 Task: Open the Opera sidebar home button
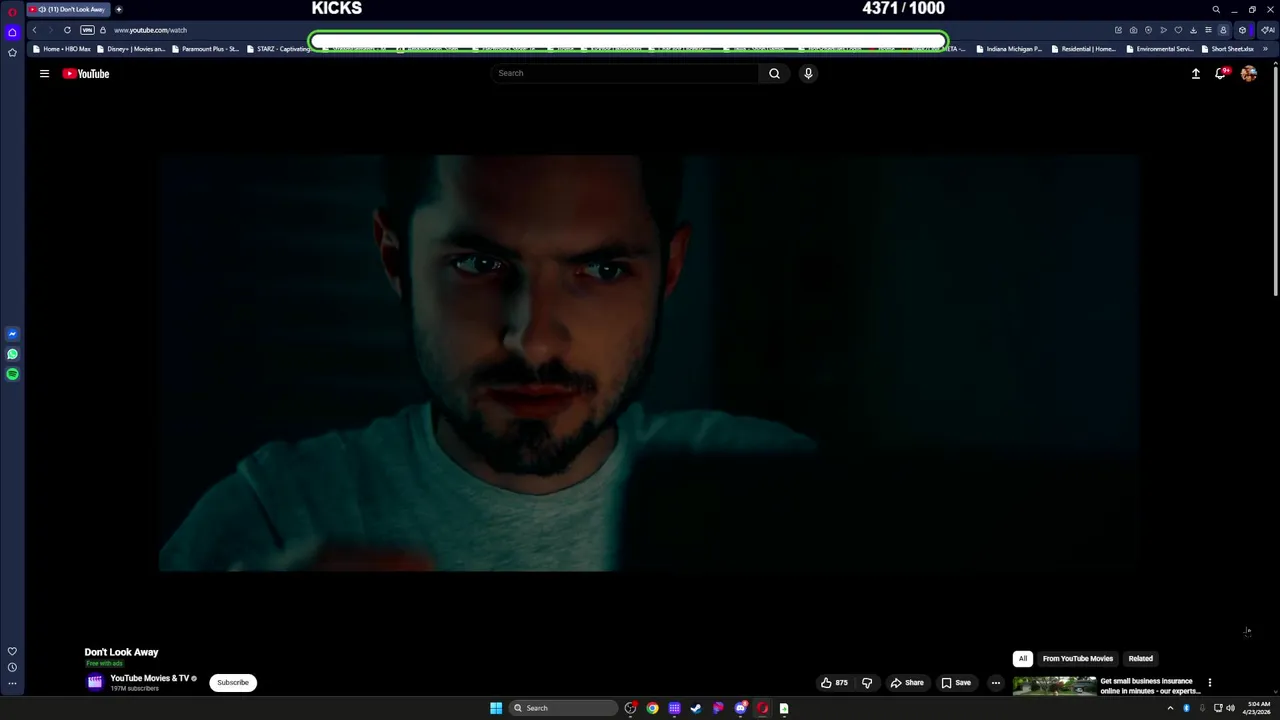click(x=12, y=32)
